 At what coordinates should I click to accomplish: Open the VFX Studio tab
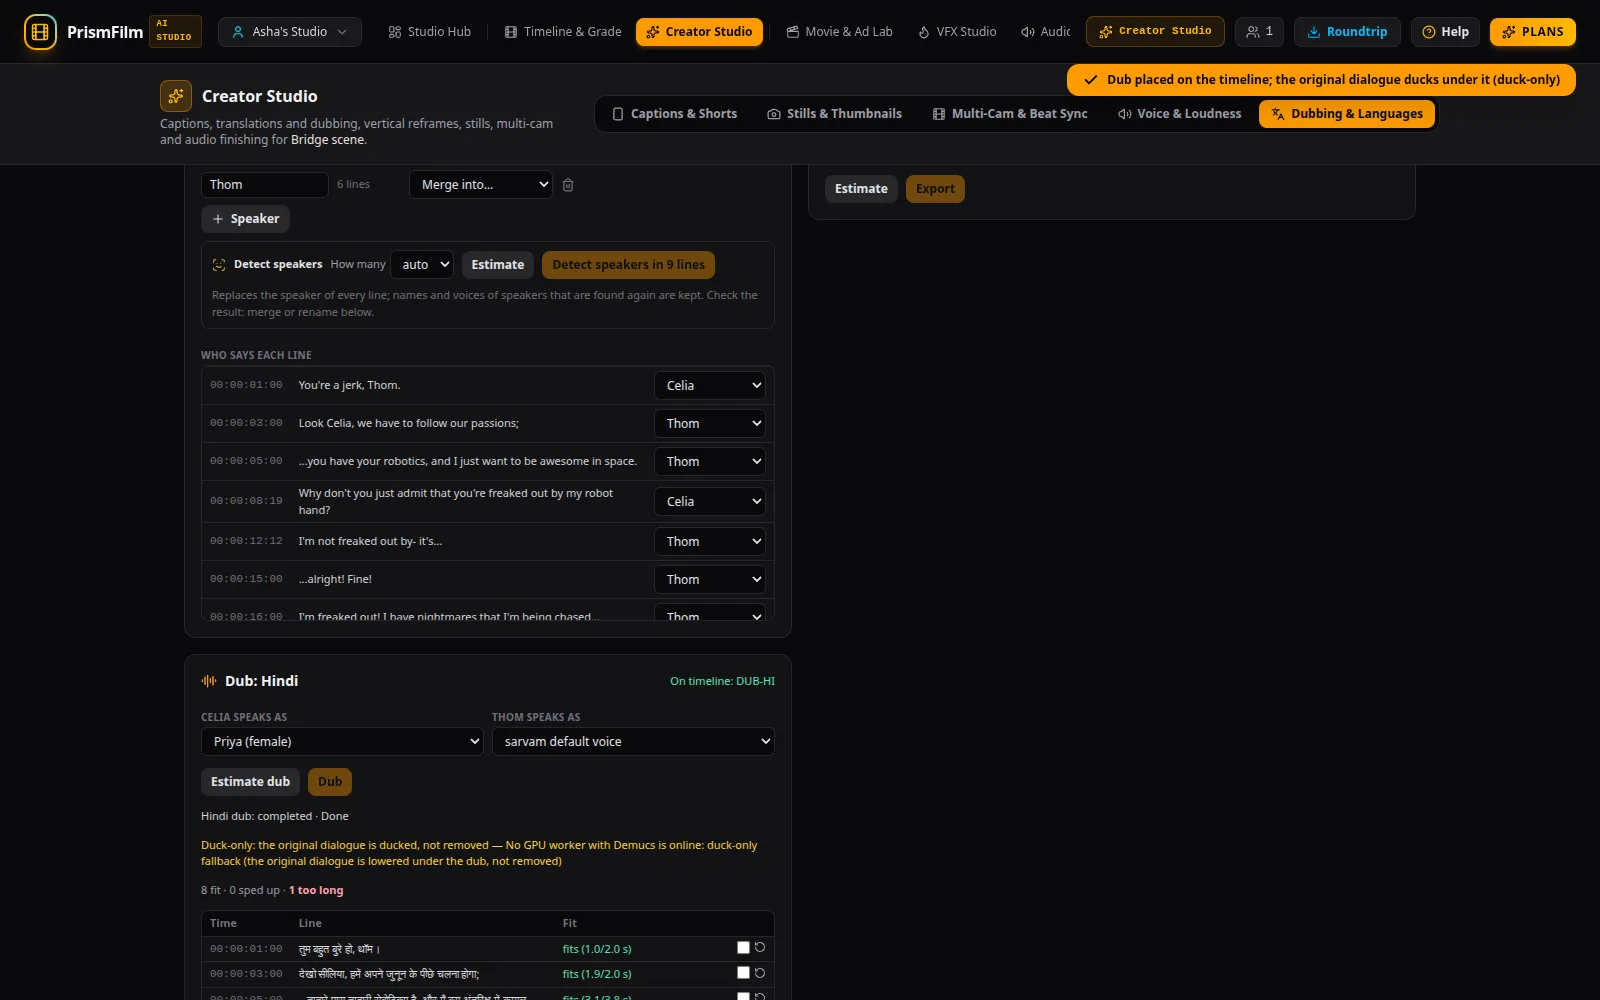pyautogui.click(x=957, y=32)
